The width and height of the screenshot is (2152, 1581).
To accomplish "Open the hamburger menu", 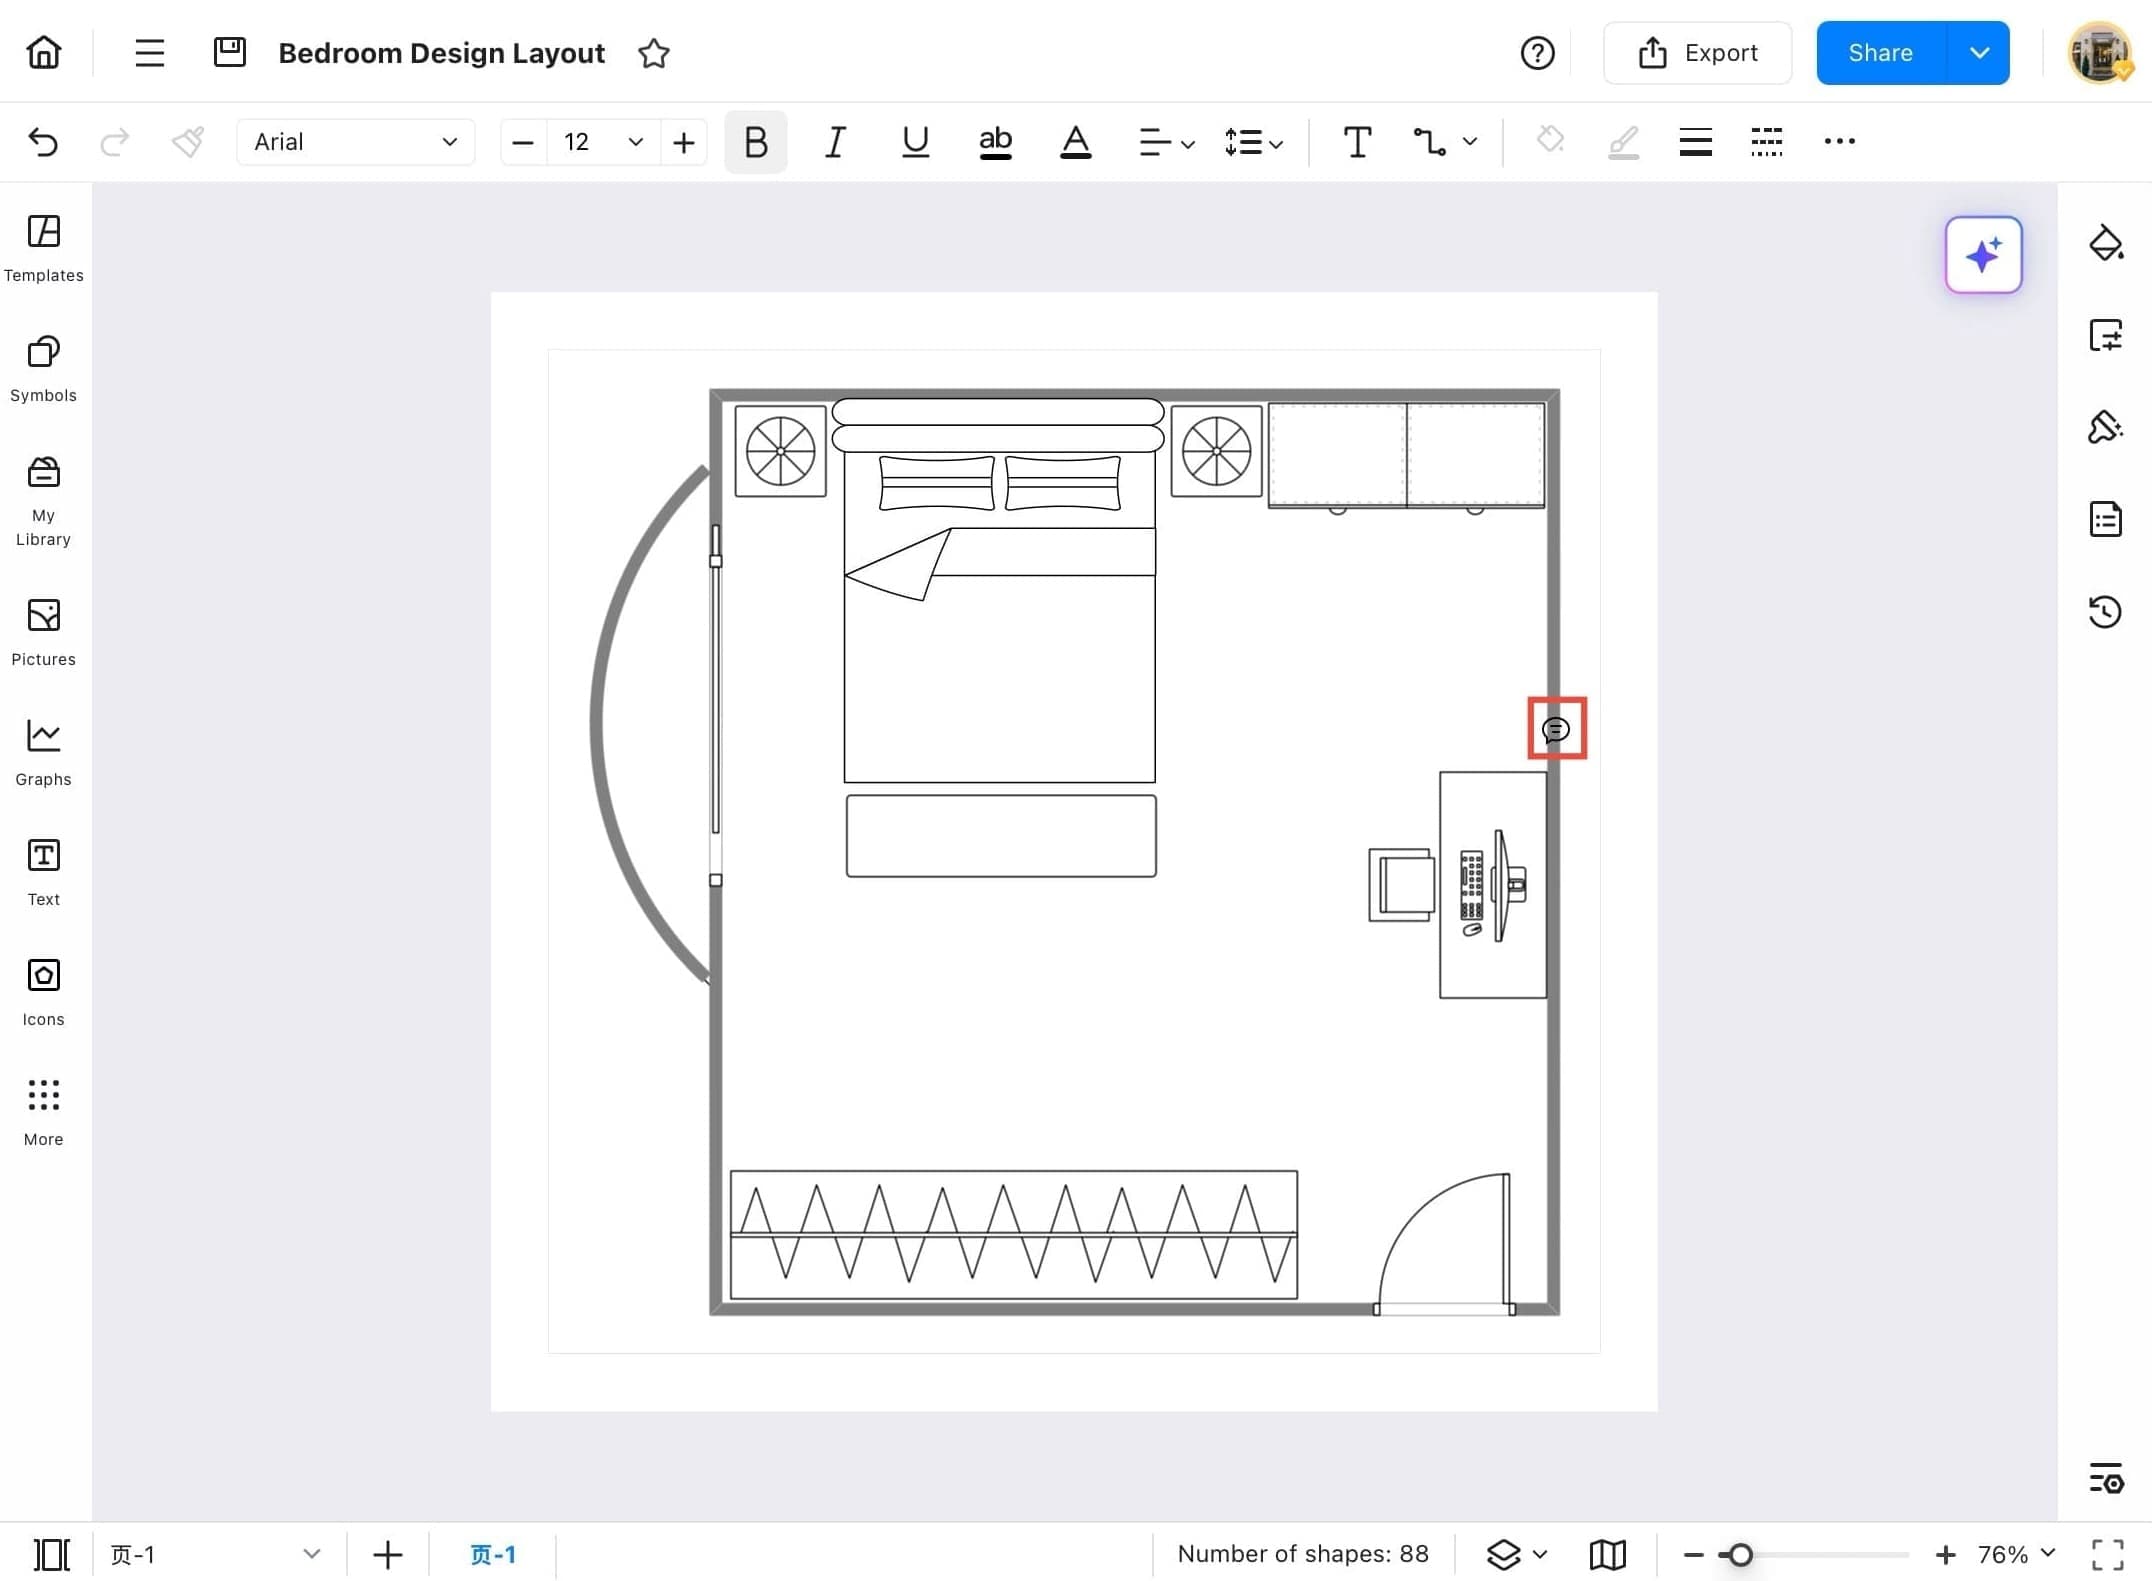I will (149, 52).
